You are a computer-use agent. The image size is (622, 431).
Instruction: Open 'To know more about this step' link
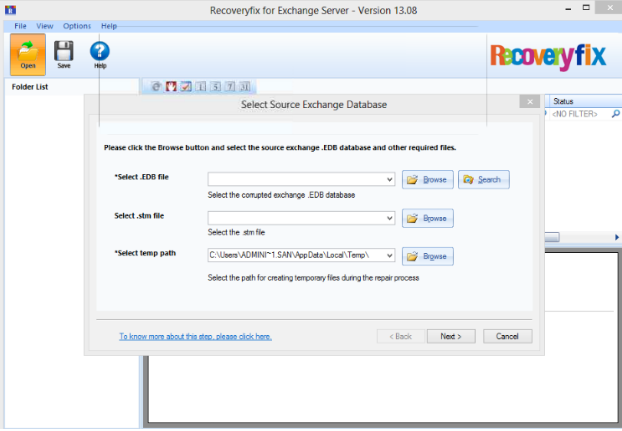coord(196,336)
